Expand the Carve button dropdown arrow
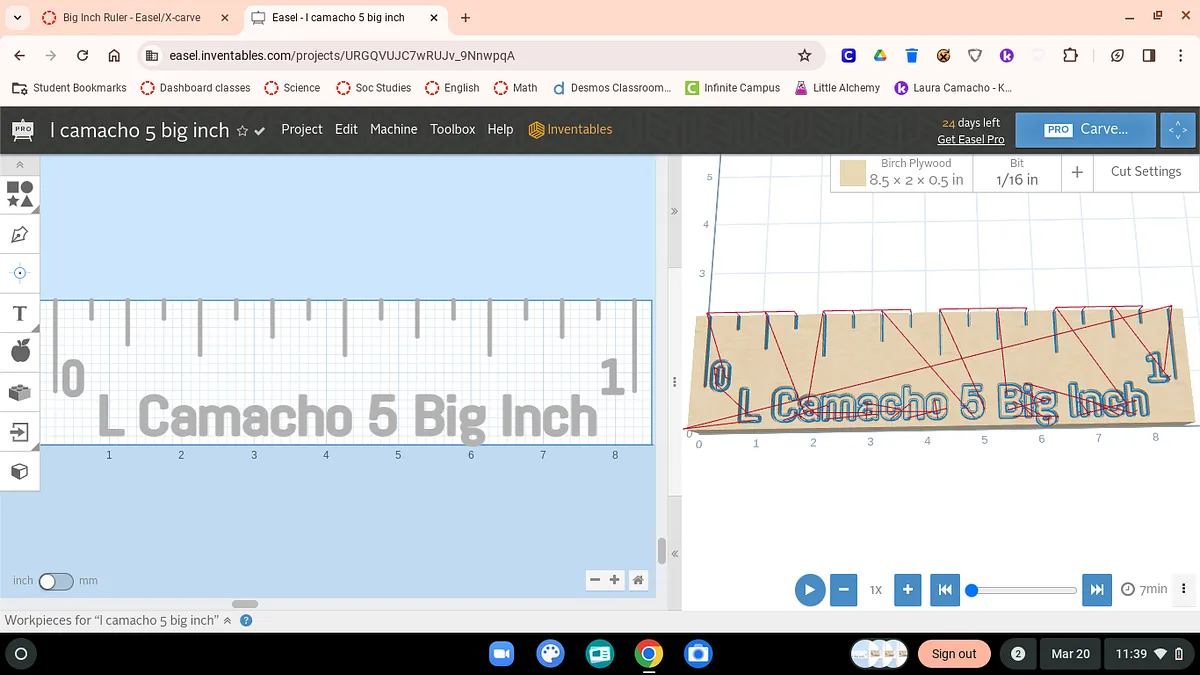This screenshot has height=675, width=1200. (x=1178, y=130)
